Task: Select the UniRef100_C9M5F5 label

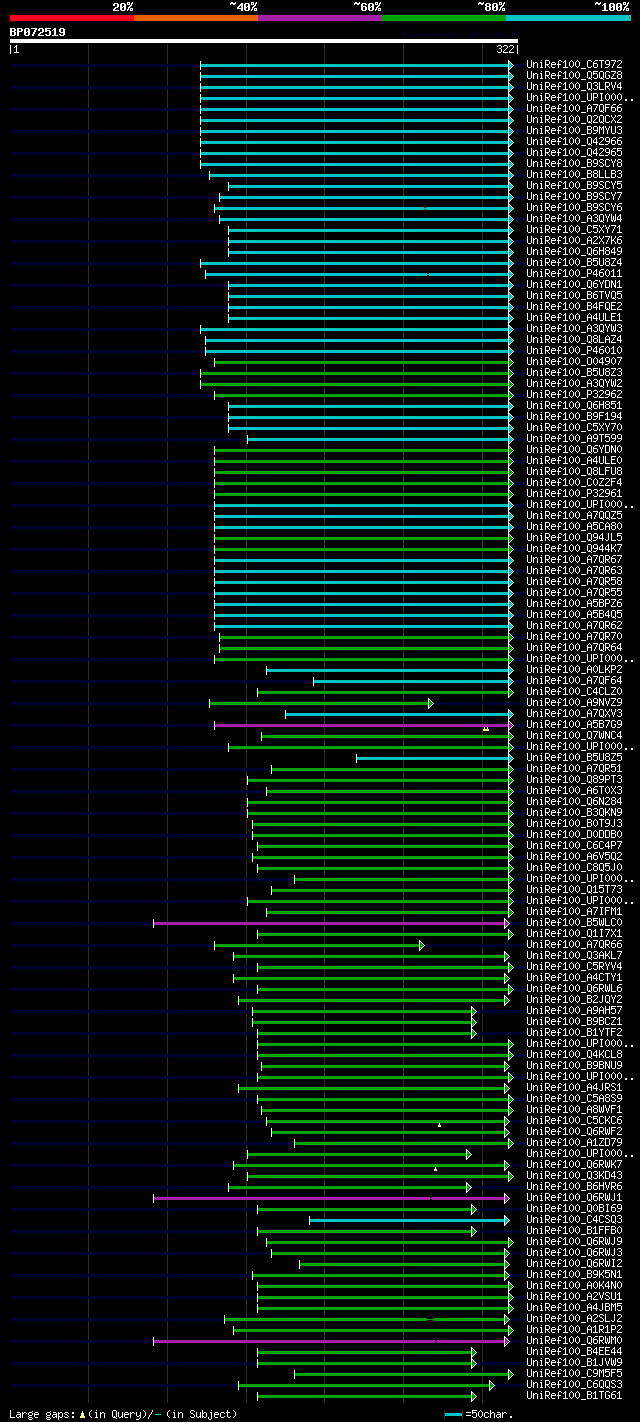Action: click(574, 1373)
